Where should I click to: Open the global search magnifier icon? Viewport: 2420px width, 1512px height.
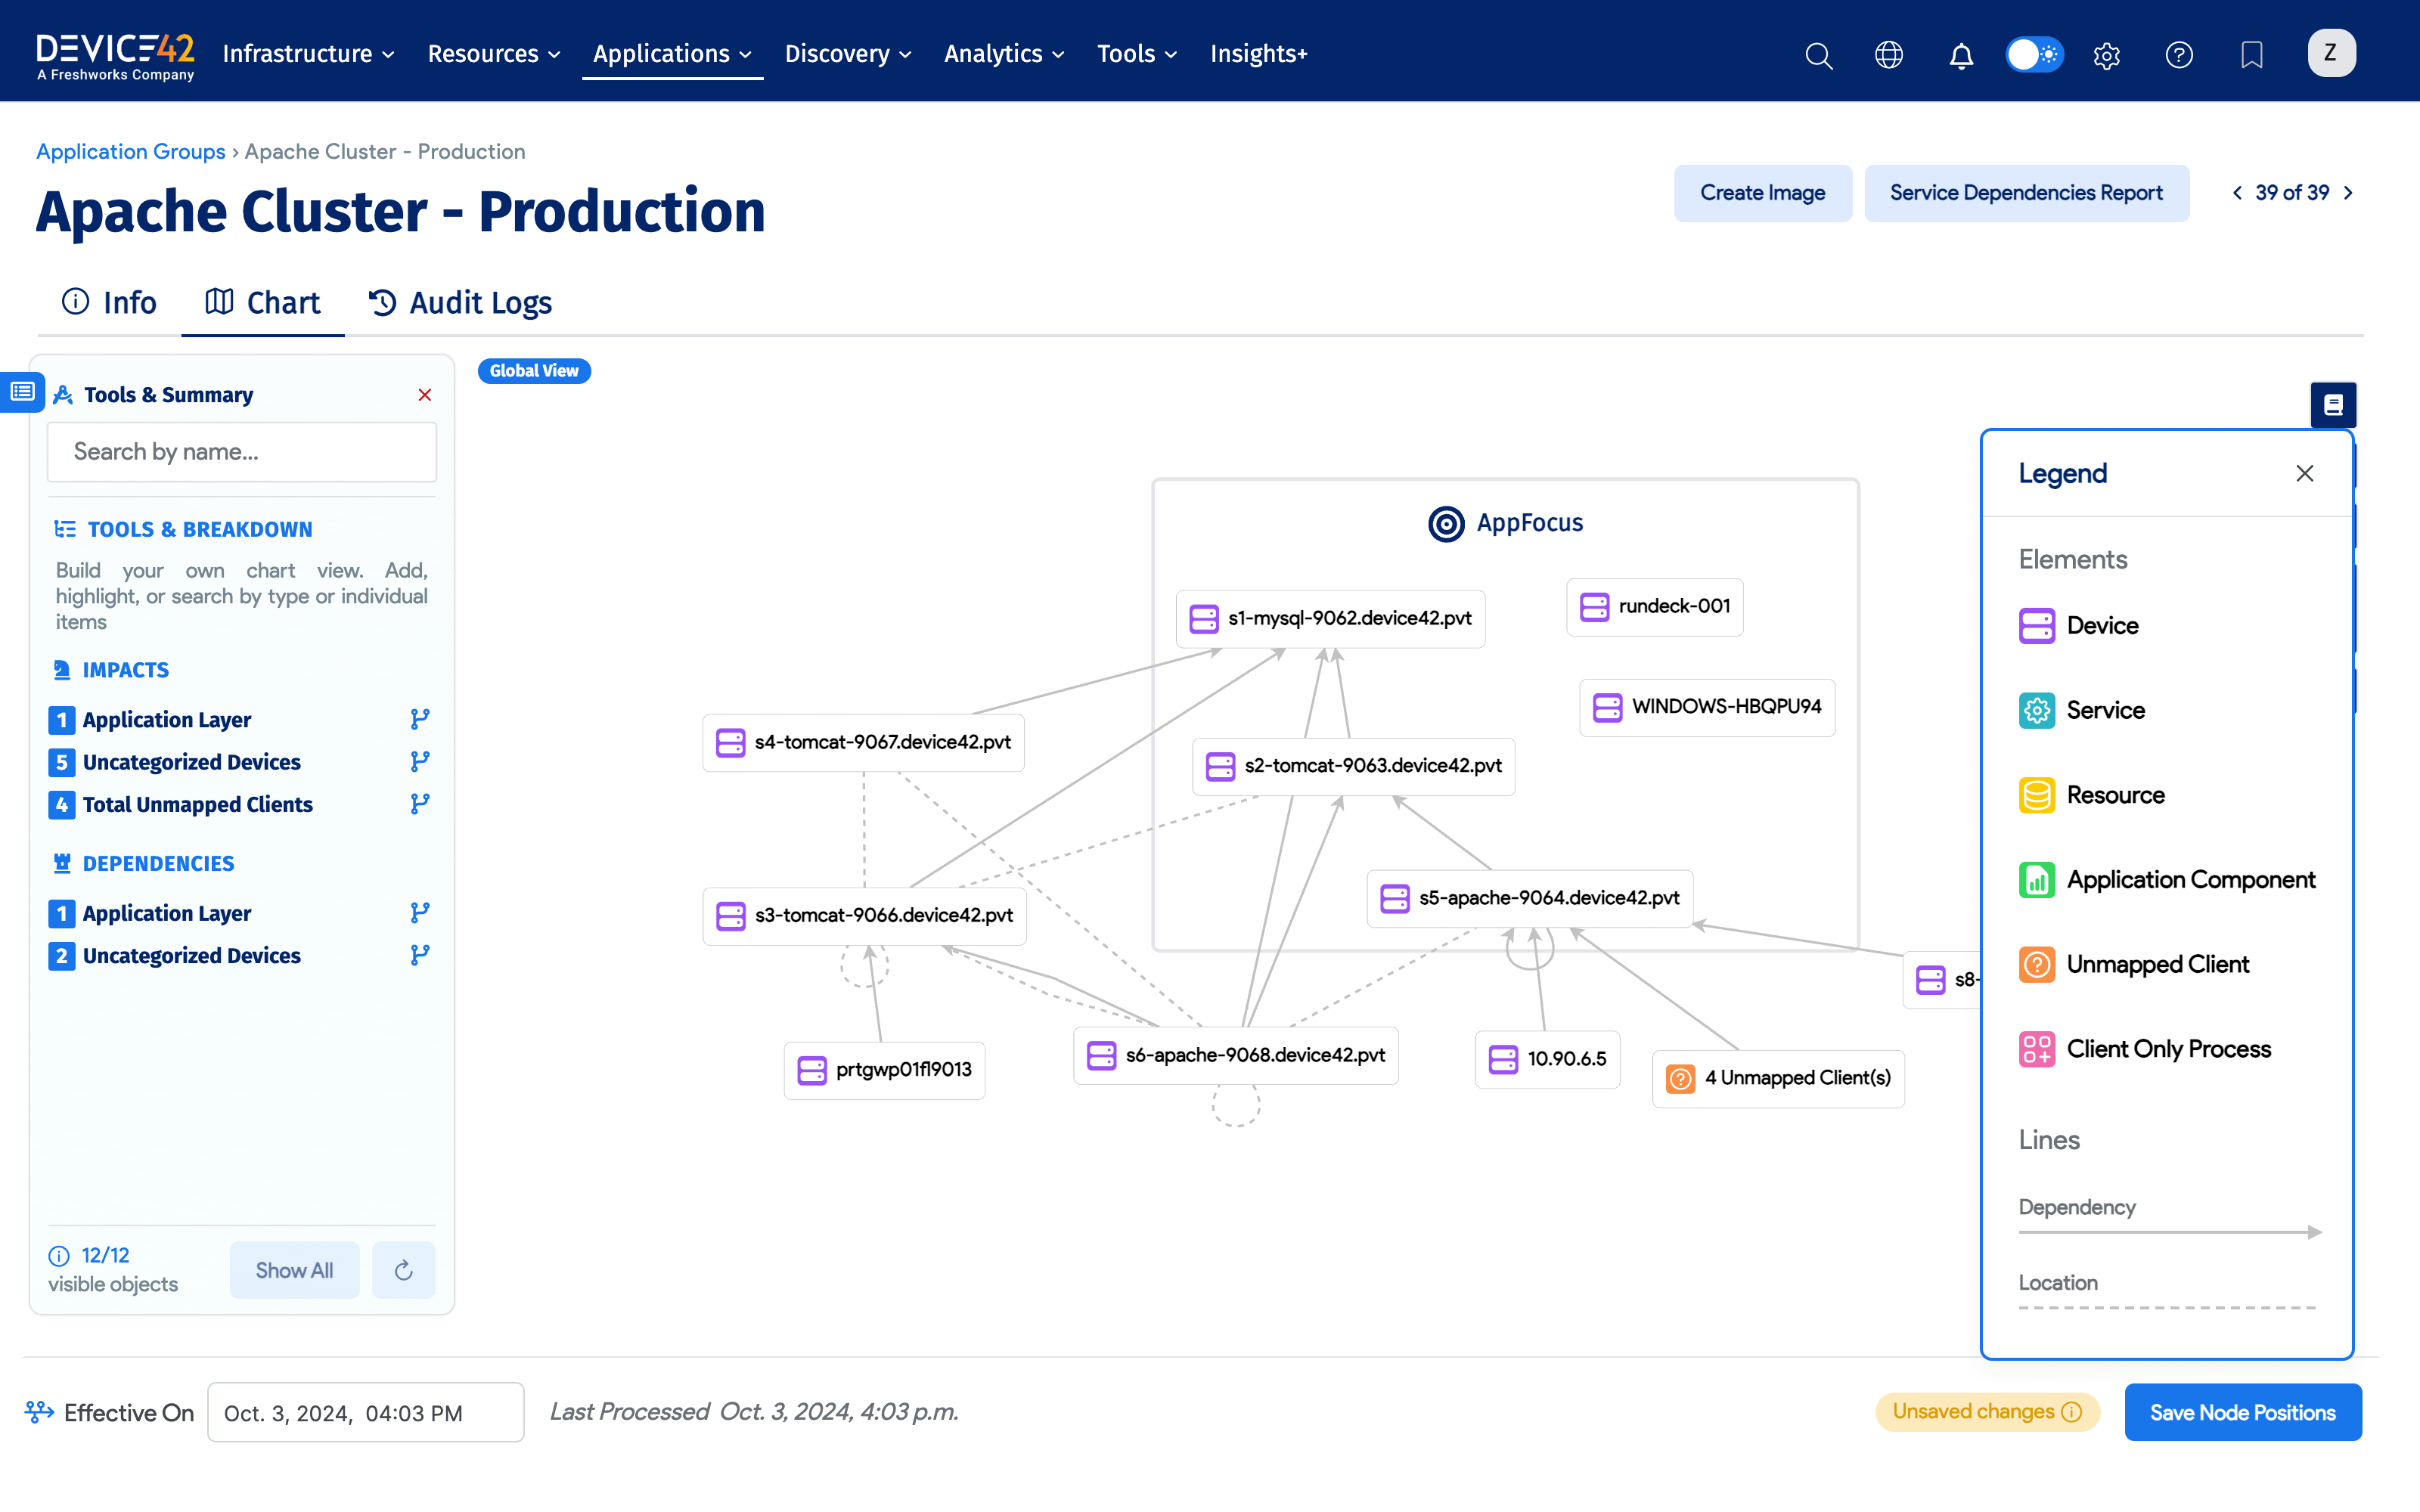1818,55
